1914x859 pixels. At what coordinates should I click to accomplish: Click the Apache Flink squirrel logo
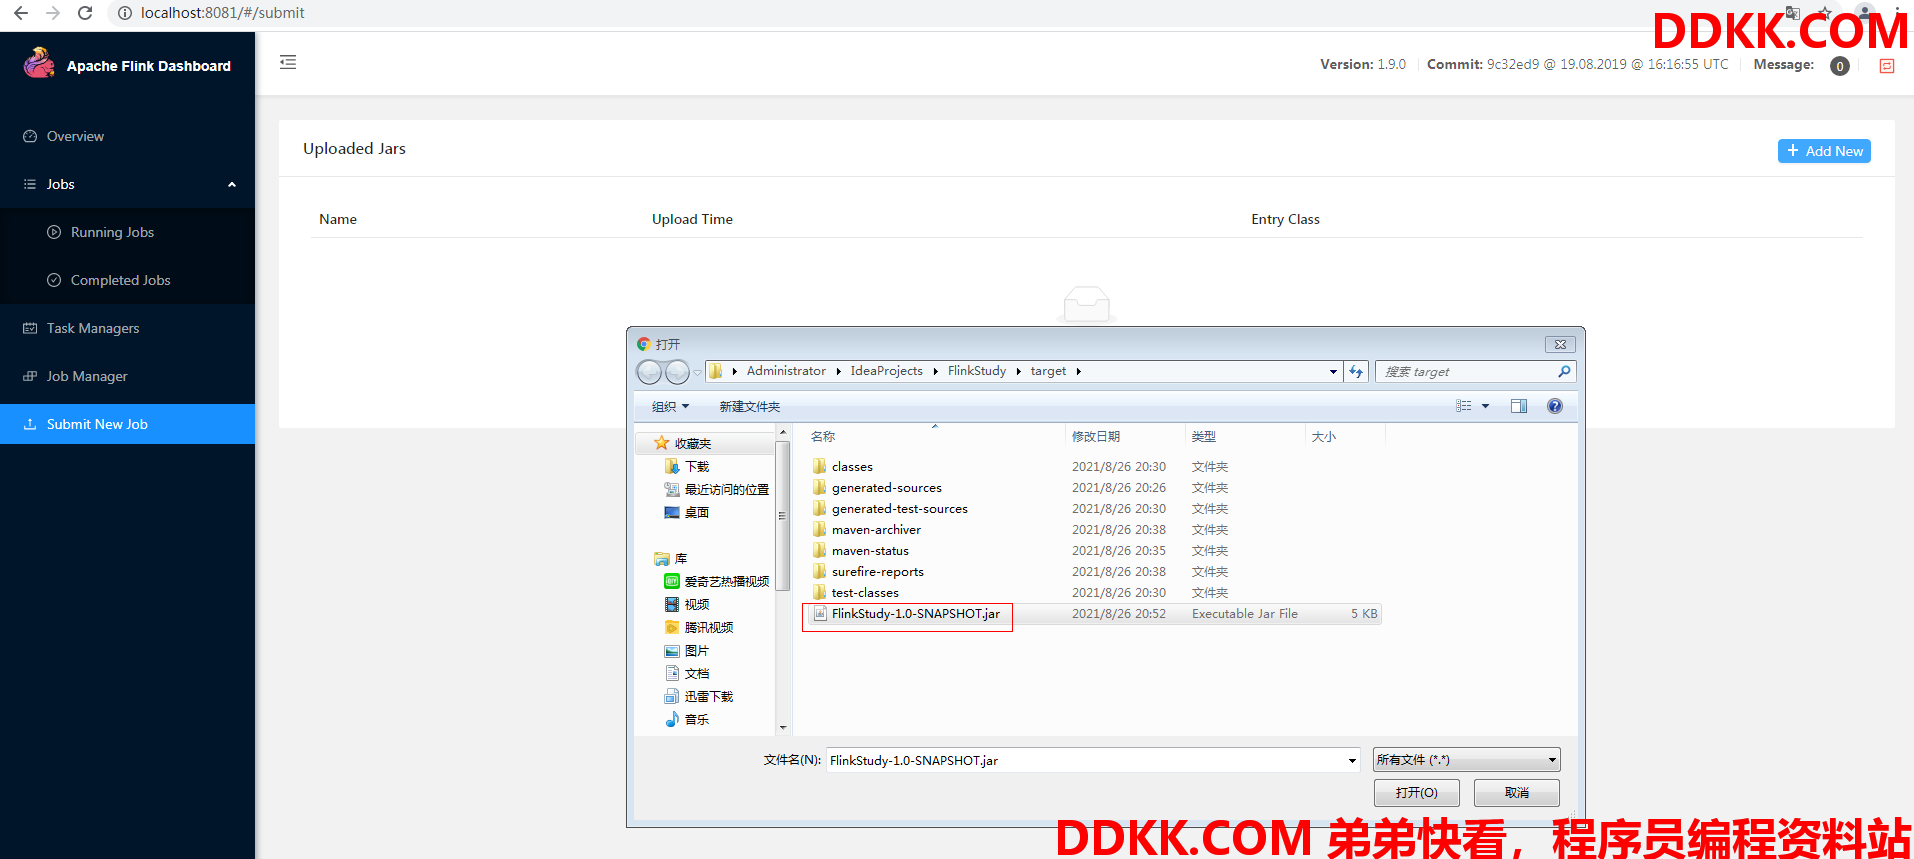(39, 63)
